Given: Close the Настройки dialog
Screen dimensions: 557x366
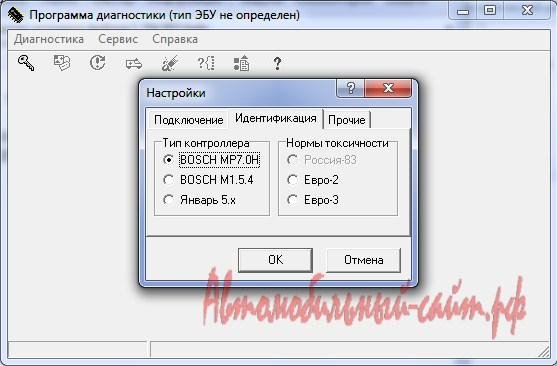Looking at the screenshot, I should [x=388, y=88].
